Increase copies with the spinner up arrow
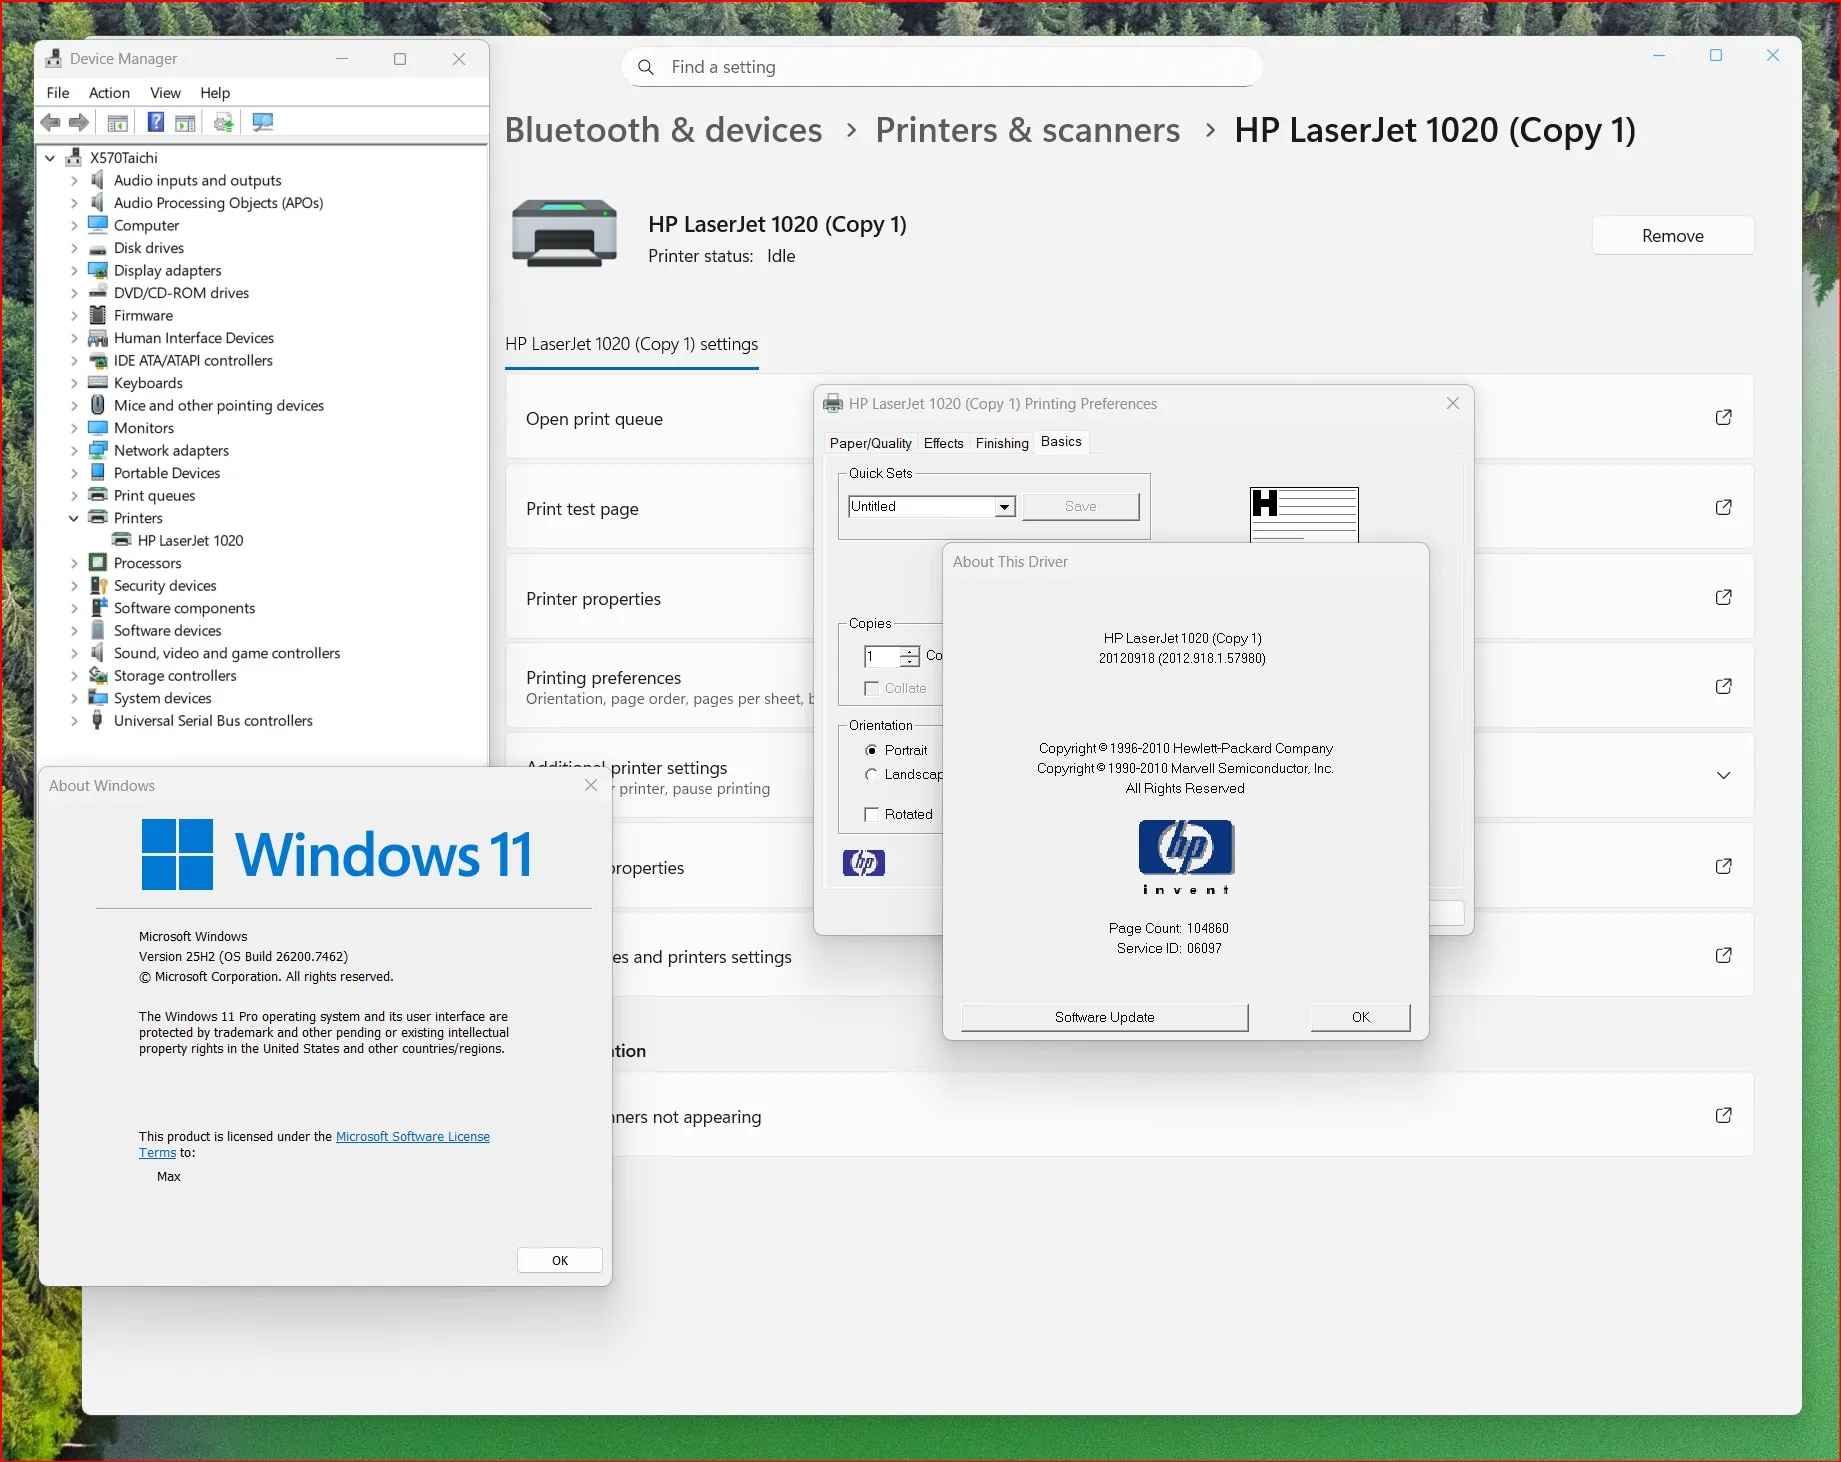Screen dimensions: 1841x1462 [x=909, y=651]
